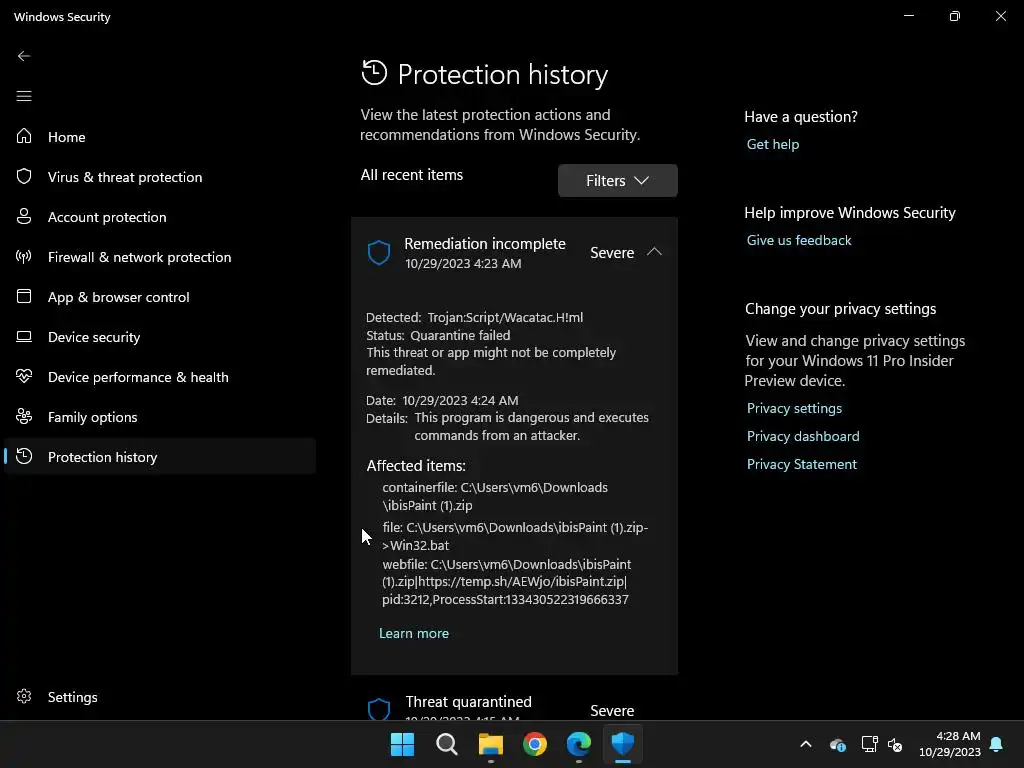Click the muted volume tray icon
Screen dimensions: 1024x768
(895, 744)
